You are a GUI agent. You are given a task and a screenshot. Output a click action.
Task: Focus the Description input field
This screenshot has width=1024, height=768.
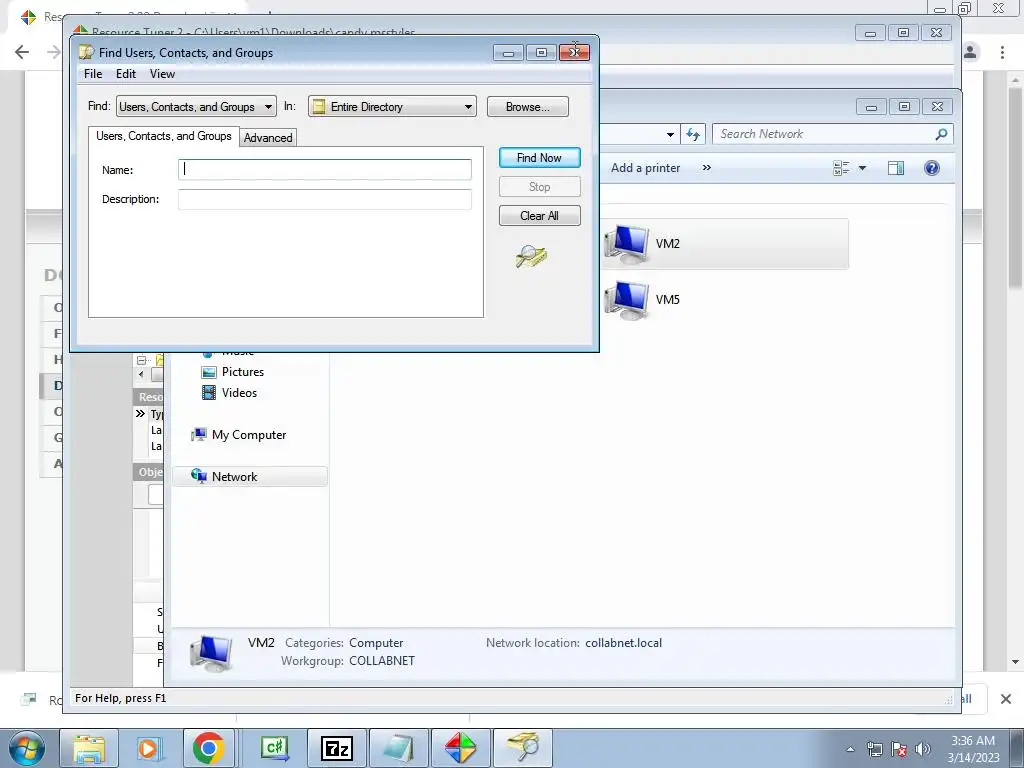click(325, 199)
